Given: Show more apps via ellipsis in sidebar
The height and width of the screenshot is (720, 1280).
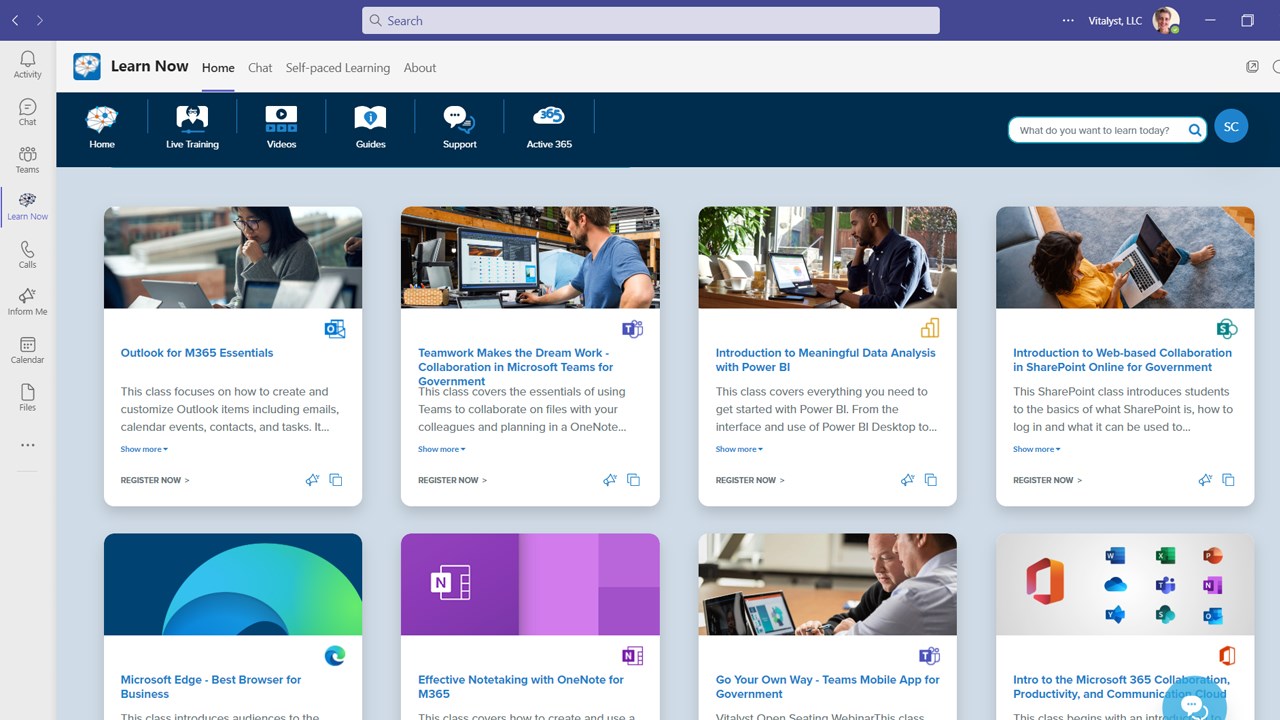Looking at the screenshot, I should [27, 445].
